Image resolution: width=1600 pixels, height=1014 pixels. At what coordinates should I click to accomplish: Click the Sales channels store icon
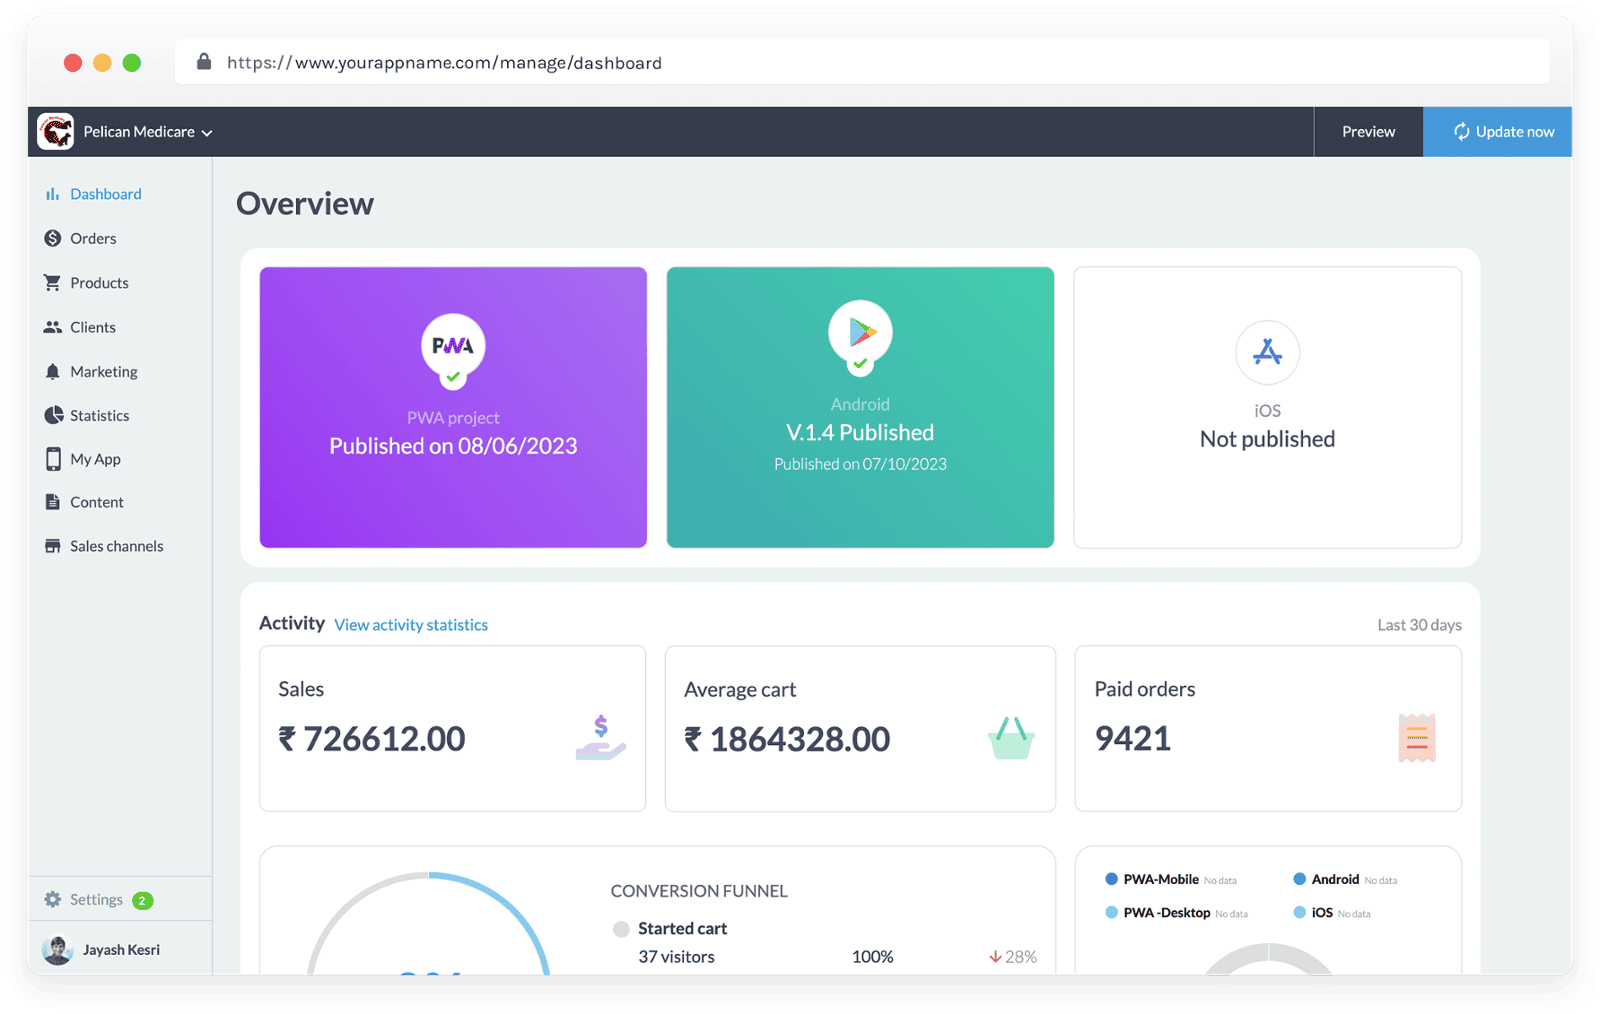[53, 546]
